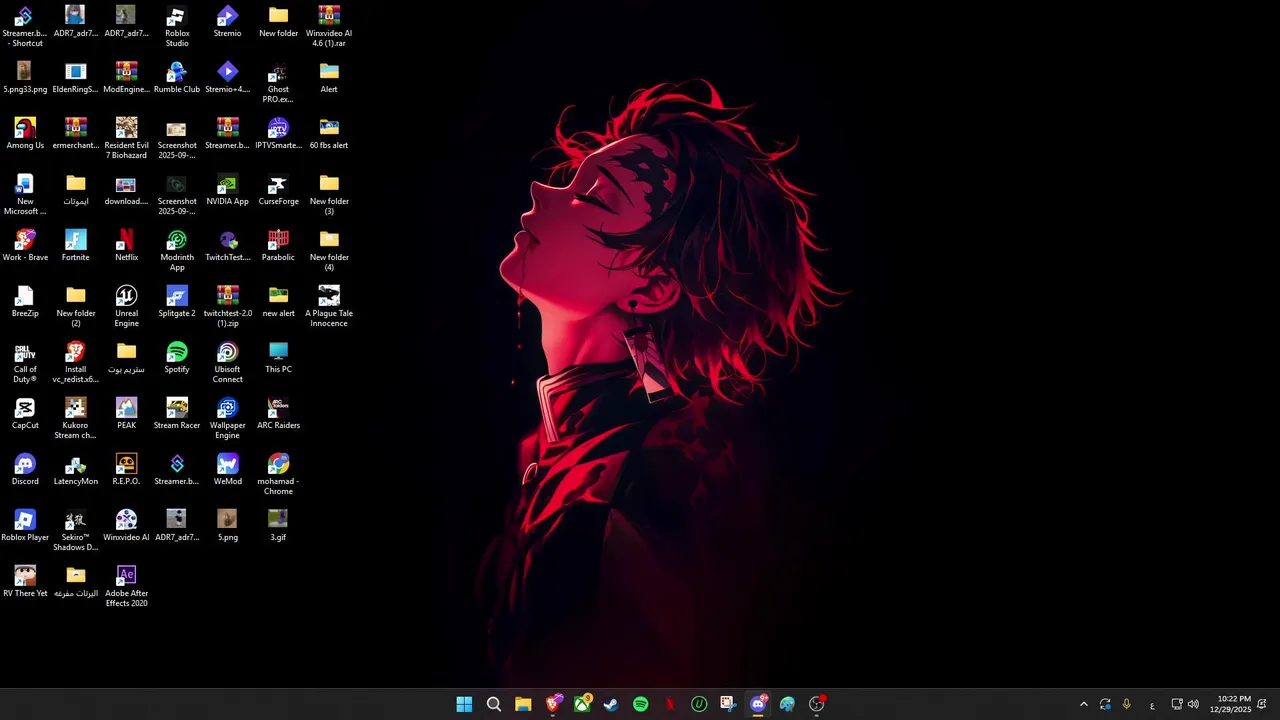Open Steam from the taskbar
Viewport: 1280px width, 720px height.
611,704
